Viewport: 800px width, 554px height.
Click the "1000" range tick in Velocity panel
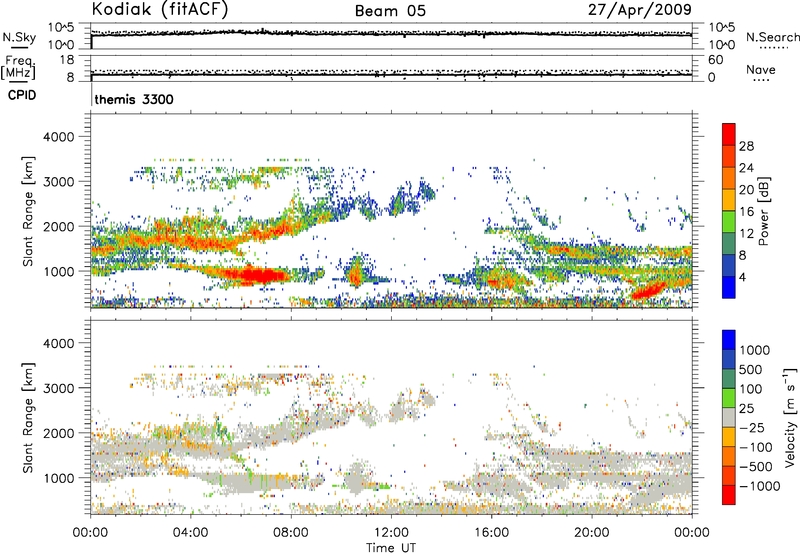59,478
